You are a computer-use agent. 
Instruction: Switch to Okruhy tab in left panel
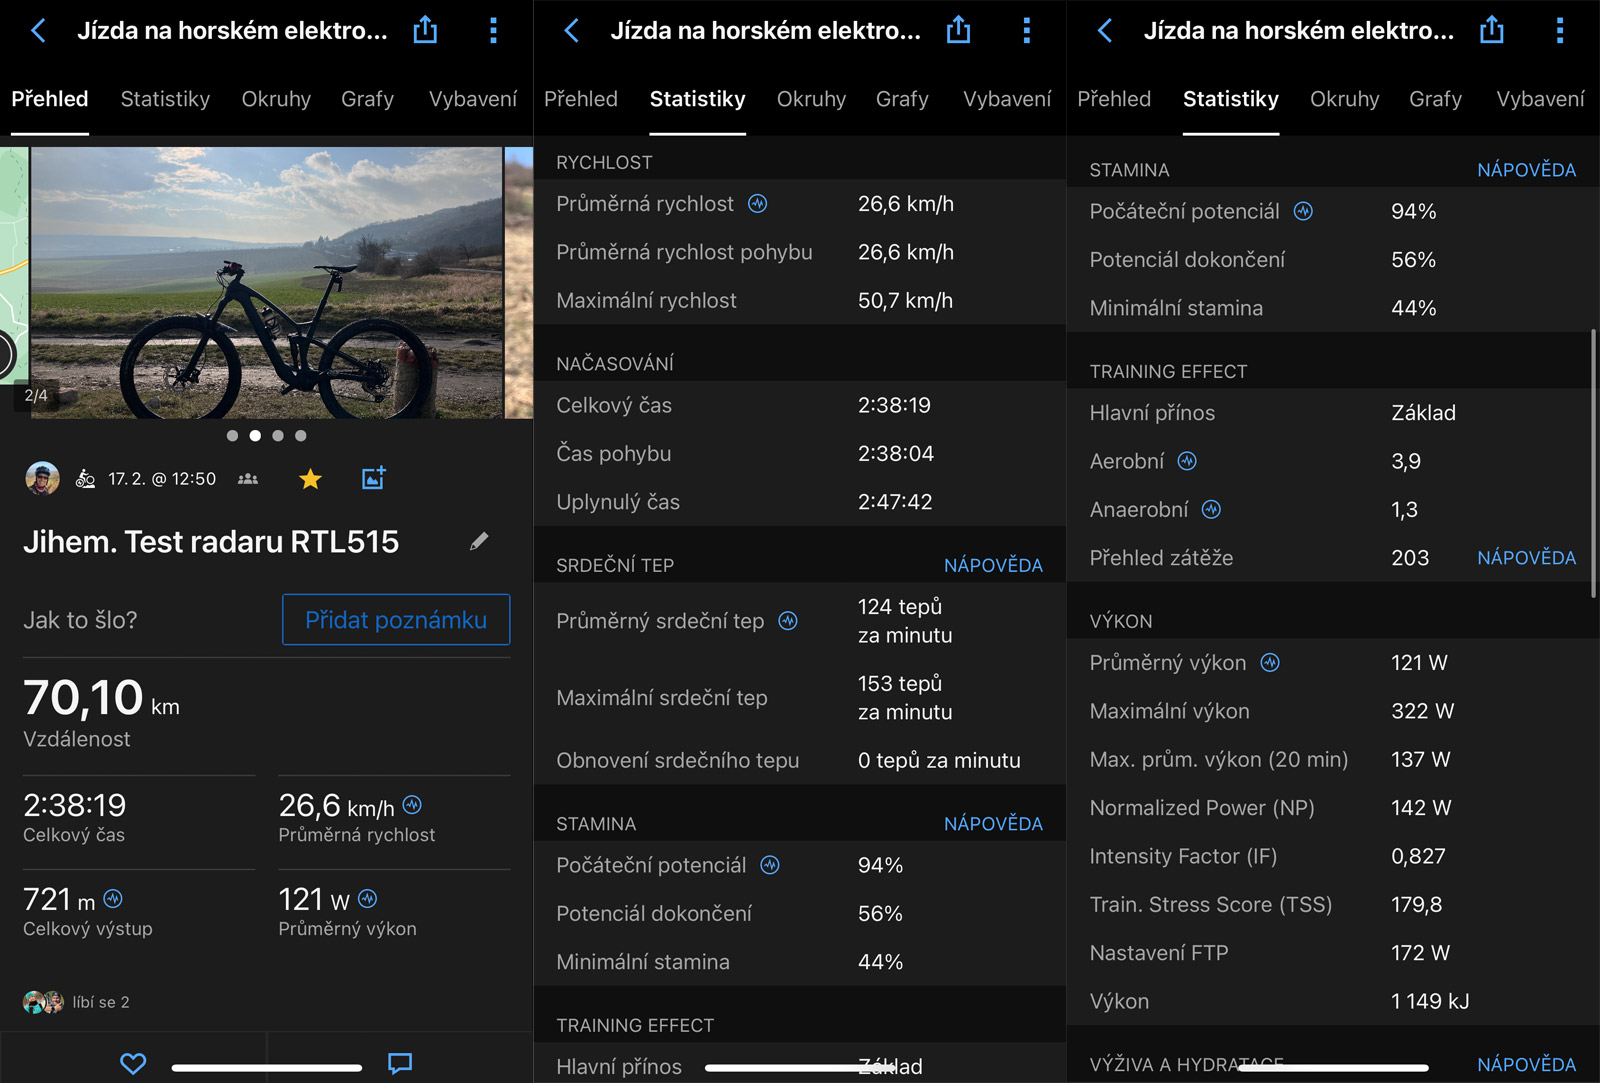click(x=276, y=99)
